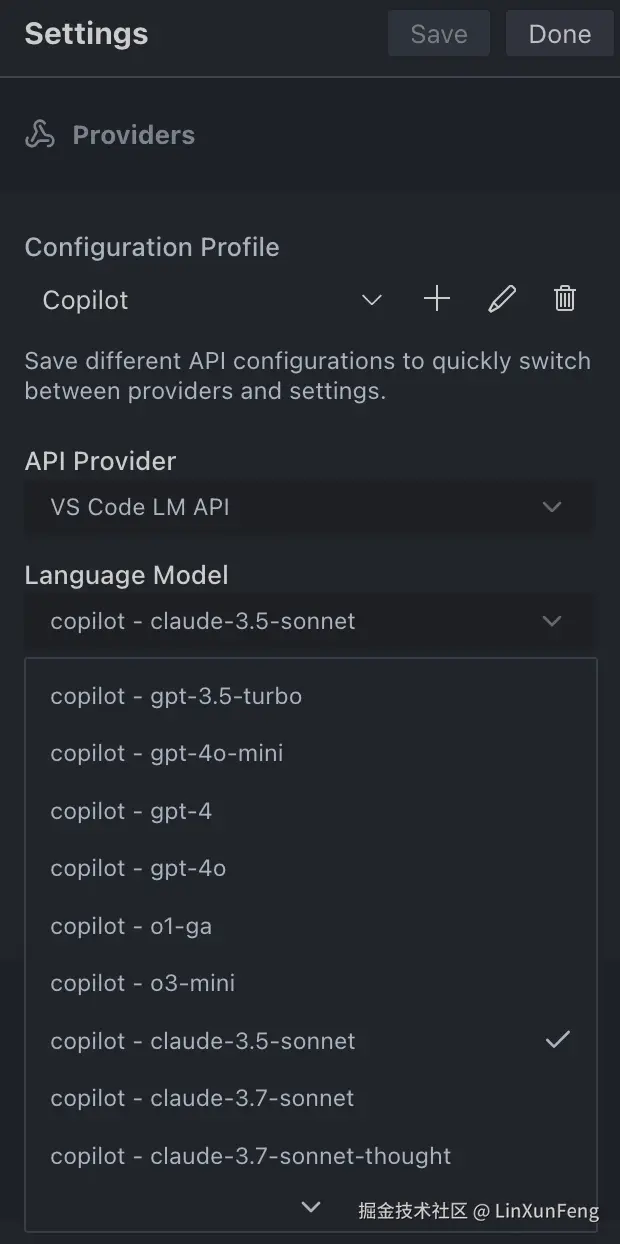Click the checkmark beside claude-3.5-sonnet
This screenshot has height=1244, width=620.
pos(557,1040)
